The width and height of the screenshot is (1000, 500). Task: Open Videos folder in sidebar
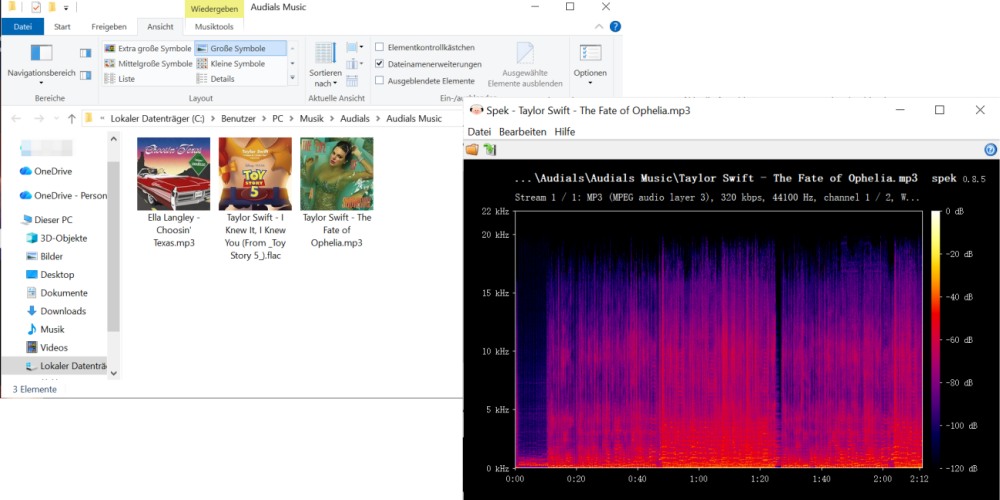pos(46,348)
